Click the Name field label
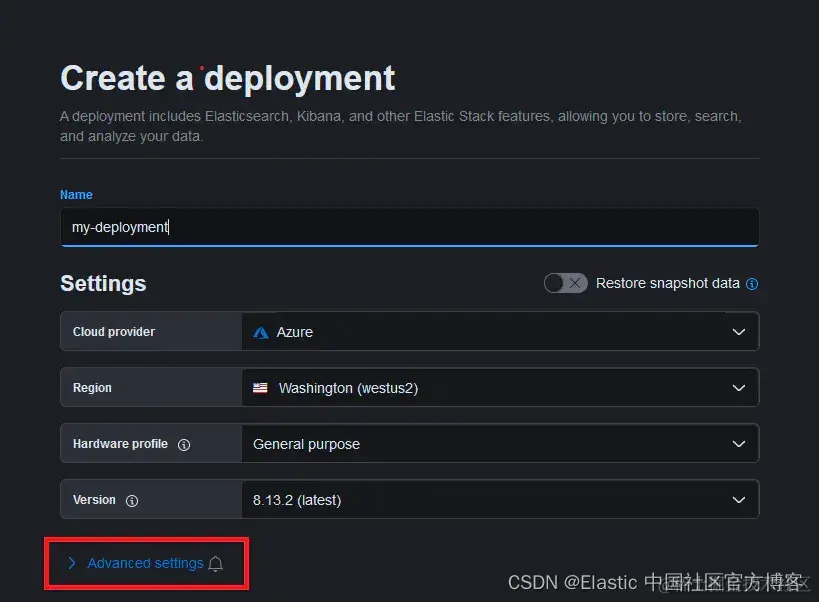Viewport: 819px width, 602px height. point(76,195)
